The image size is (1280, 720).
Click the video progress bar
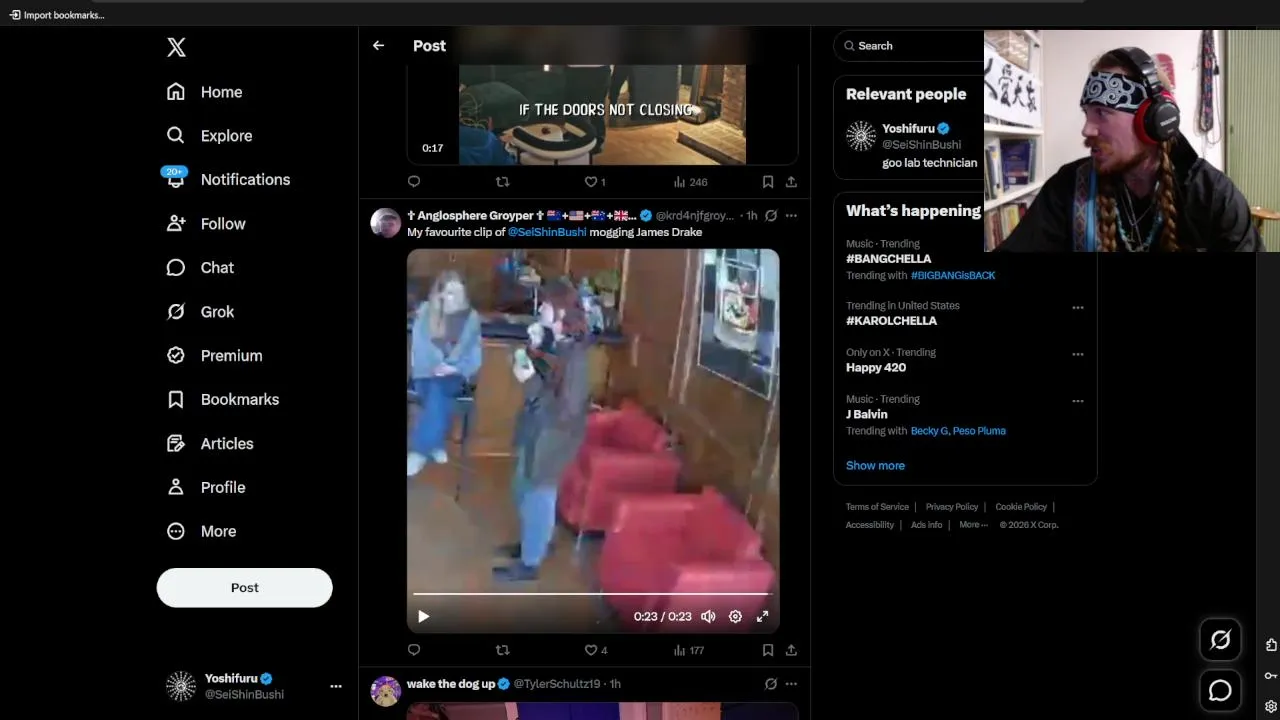click(x=593, y=594)
